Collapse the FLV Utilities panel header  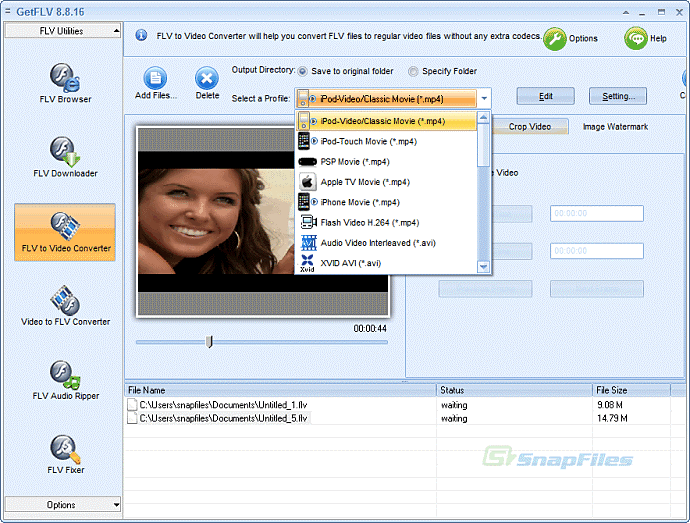[62, 31]
